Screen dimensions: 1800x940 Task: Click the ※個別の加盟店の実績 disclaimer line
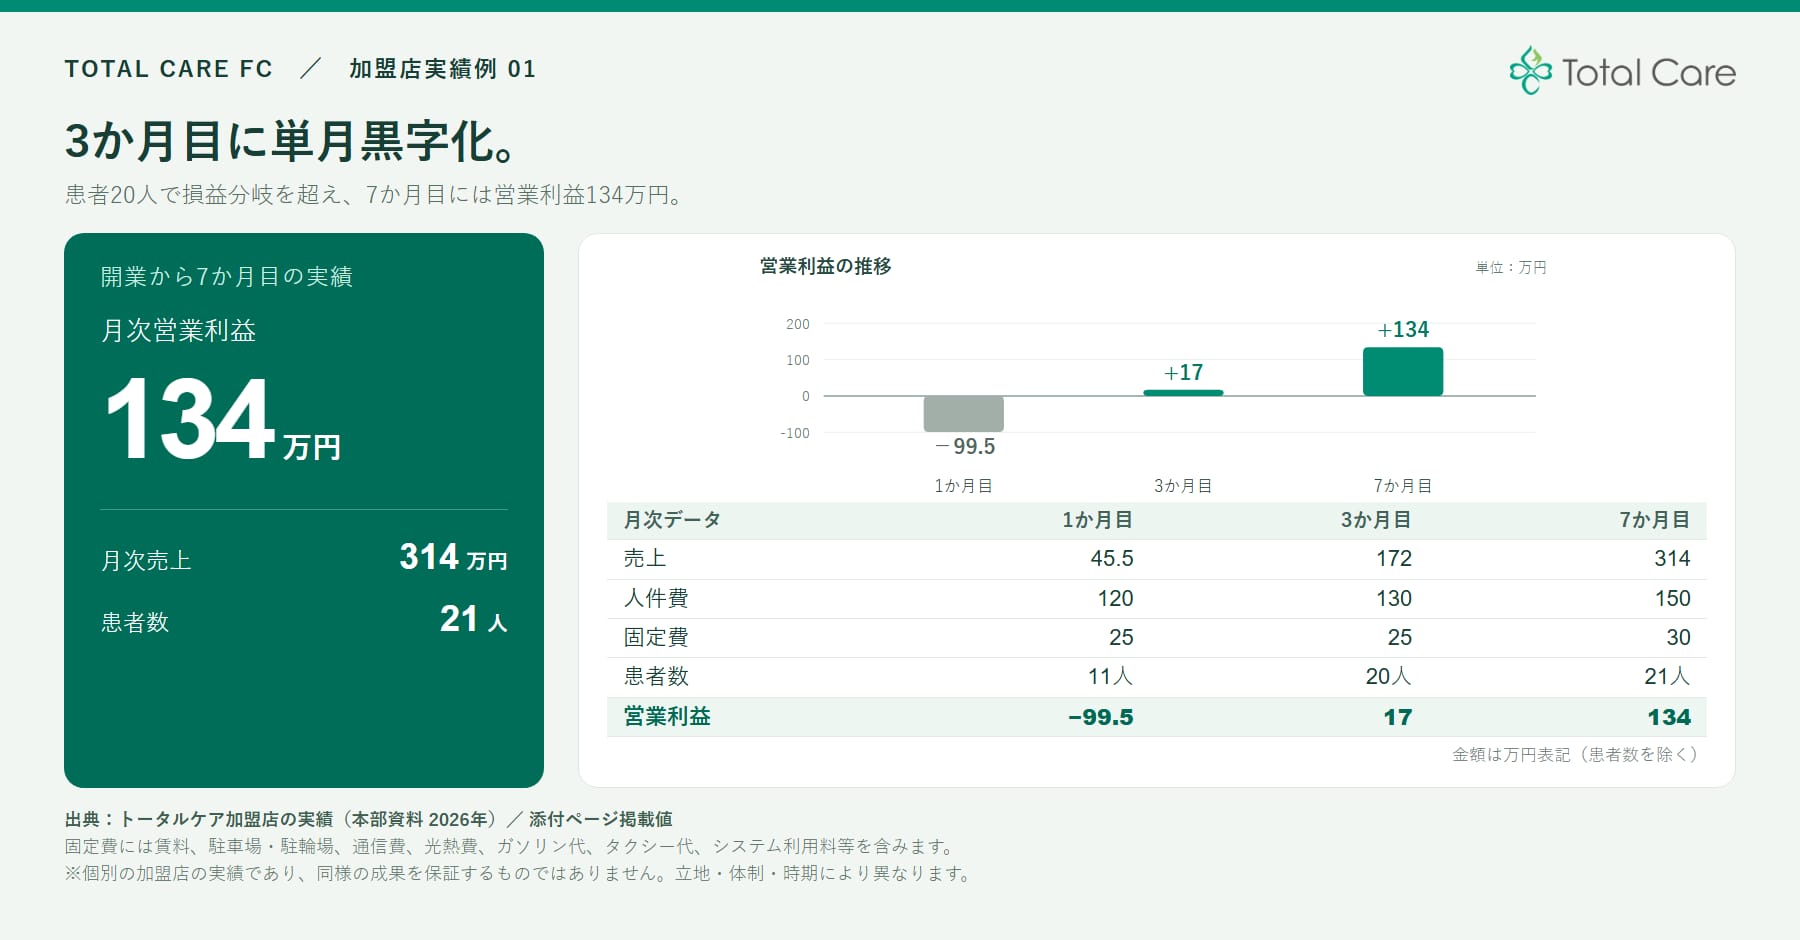[519, 874]
